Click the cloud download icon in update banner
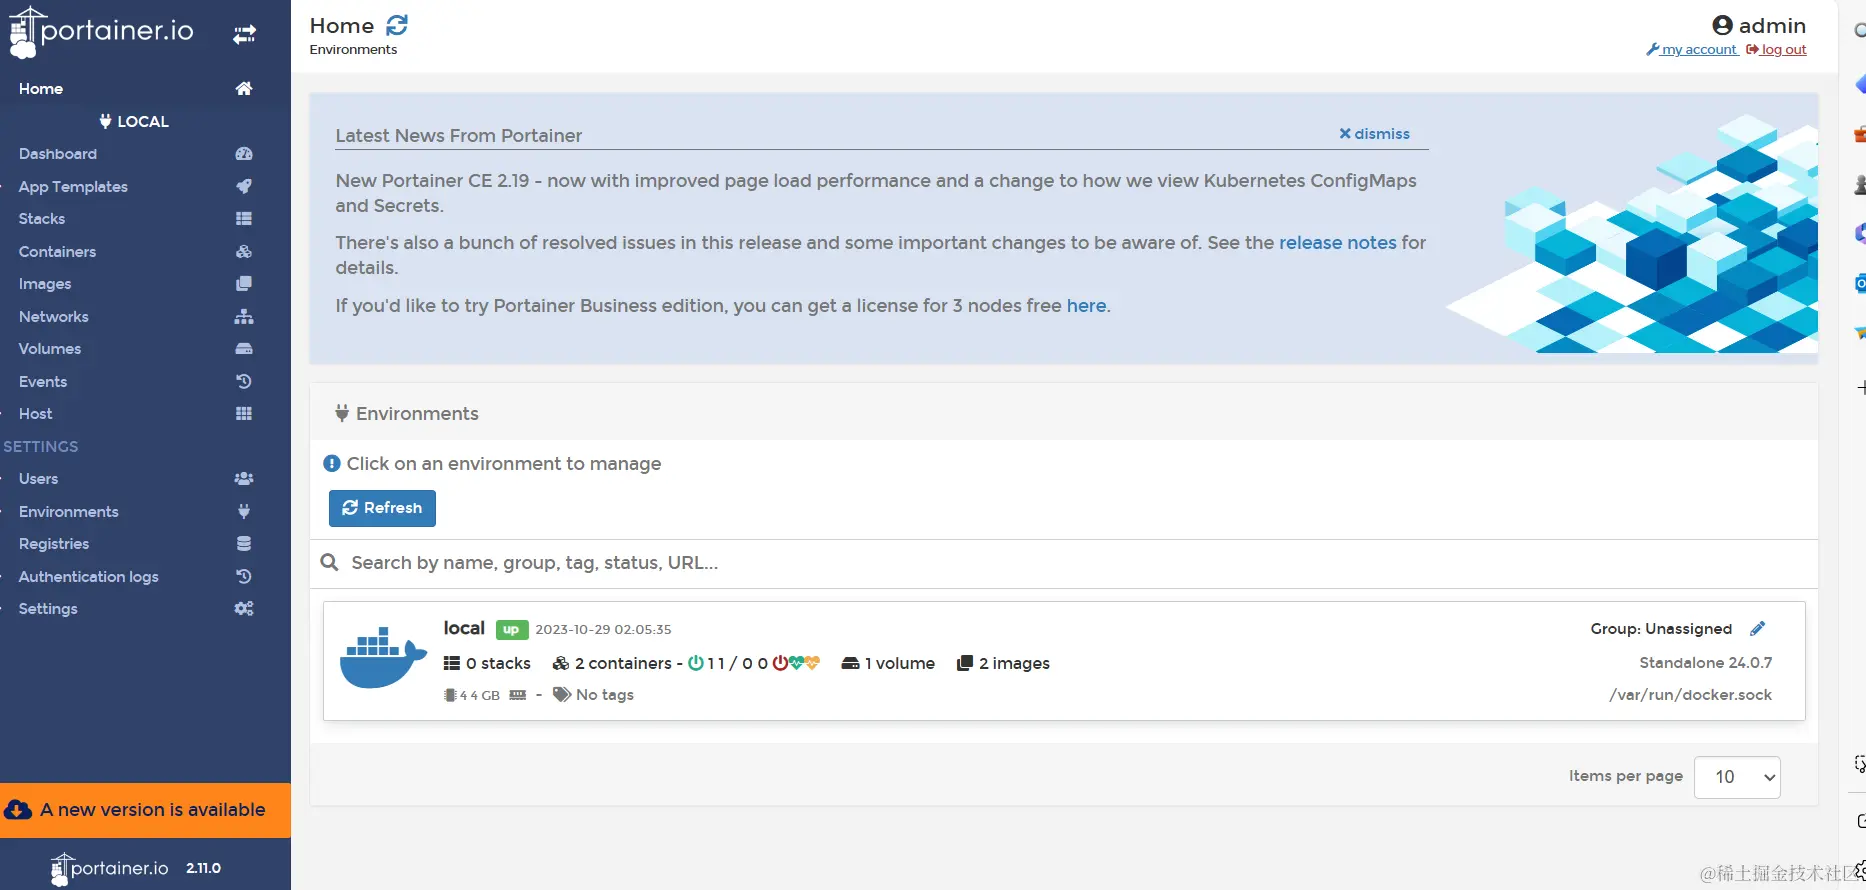The height and width of the screenshot is (890, 1866). [x=18, y=810]
